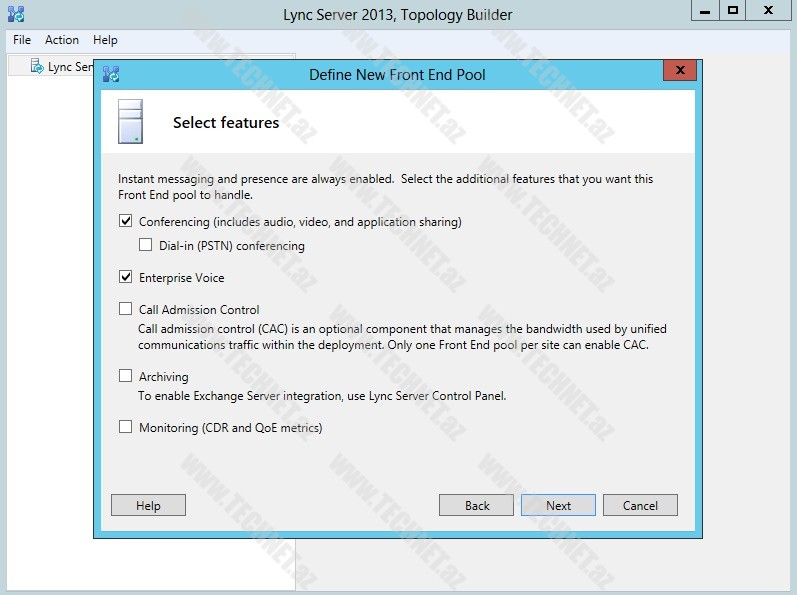
Task: Select the Lync Server tree node icon
Action: [x=36, y=67]
